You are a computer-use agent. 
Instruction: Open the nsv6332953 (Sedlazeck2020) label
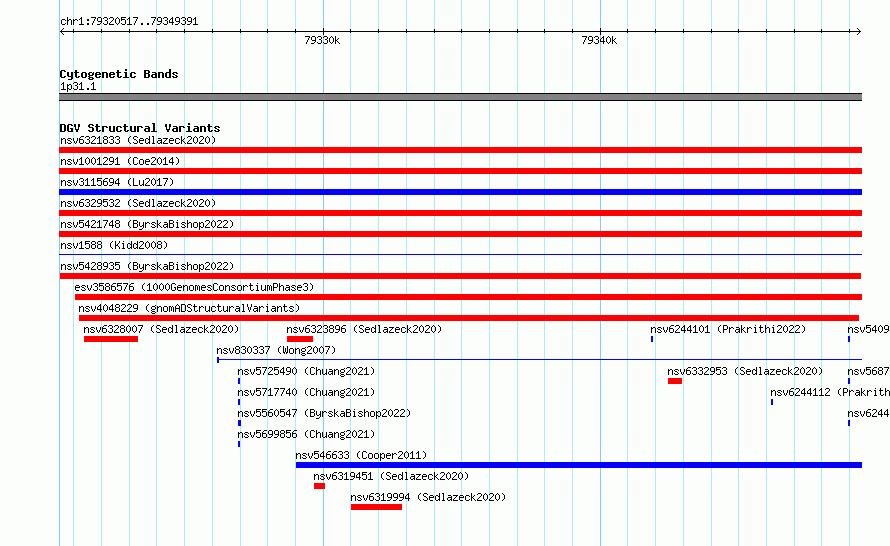click(x=745, y=371)
